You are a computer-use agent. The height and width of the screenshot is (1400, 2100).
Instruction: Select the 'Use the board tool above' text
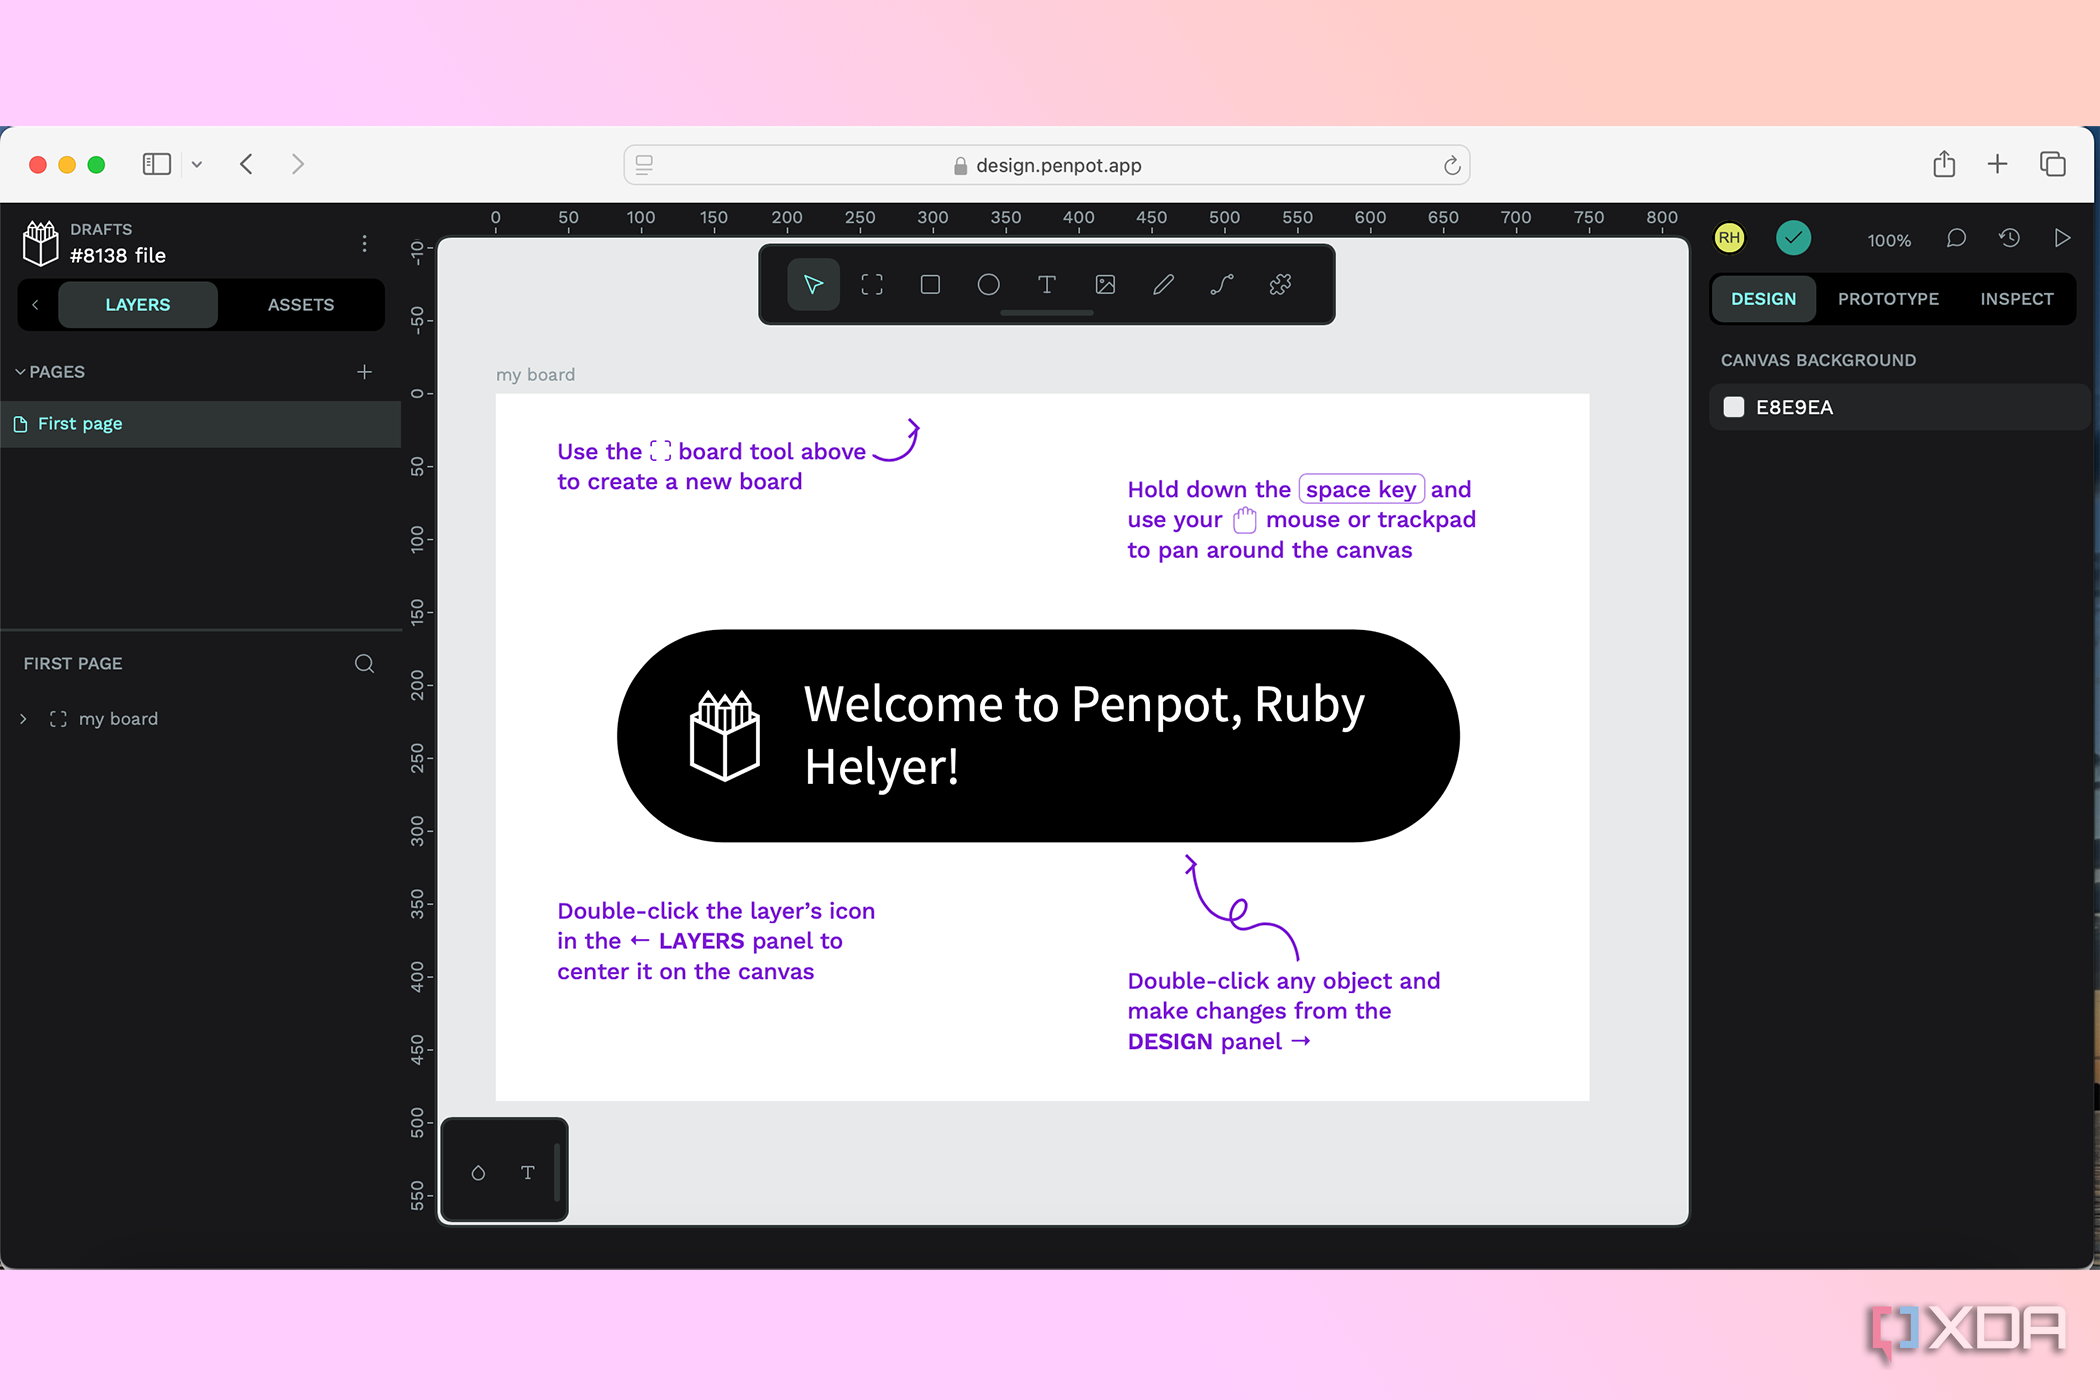pyautogui.click(x=712, y=466)
